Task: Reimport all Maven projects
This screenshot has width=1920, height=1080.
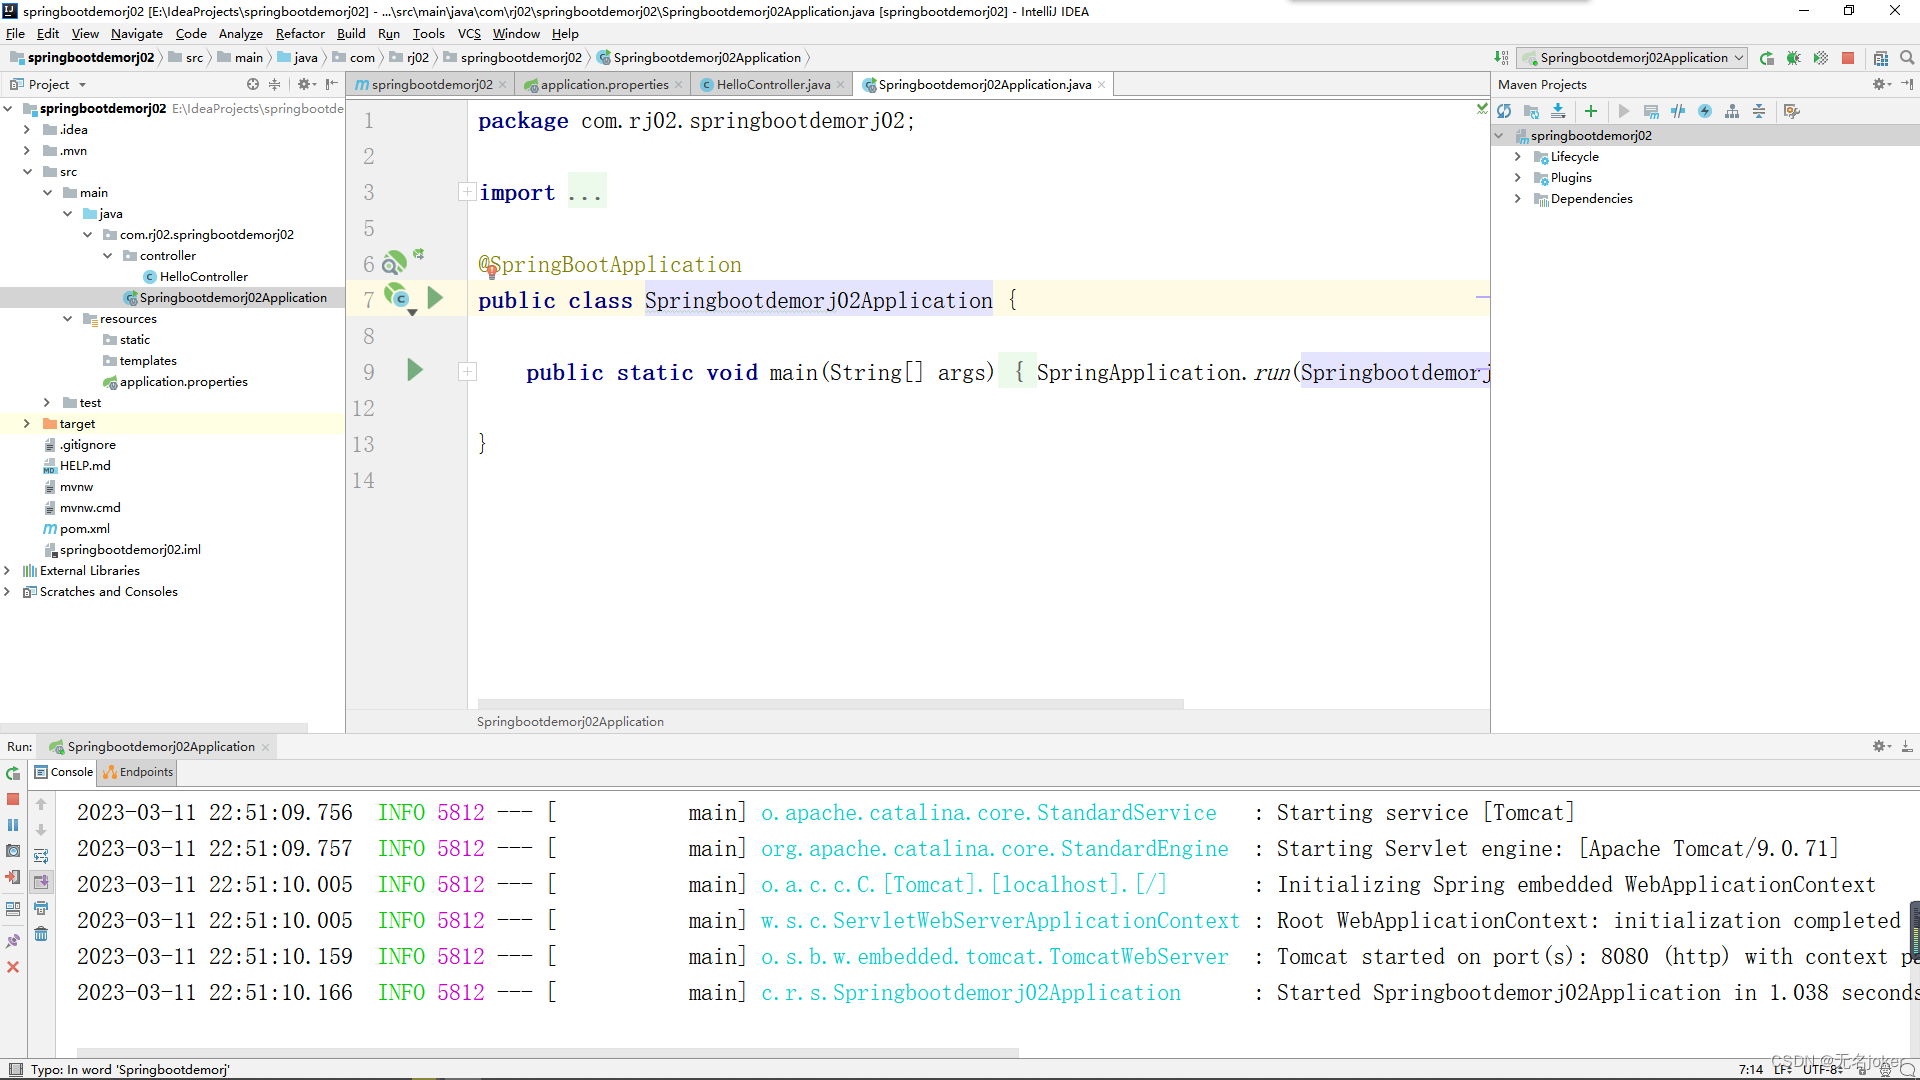Action: pyautogui.click(x=1504, y=111)
